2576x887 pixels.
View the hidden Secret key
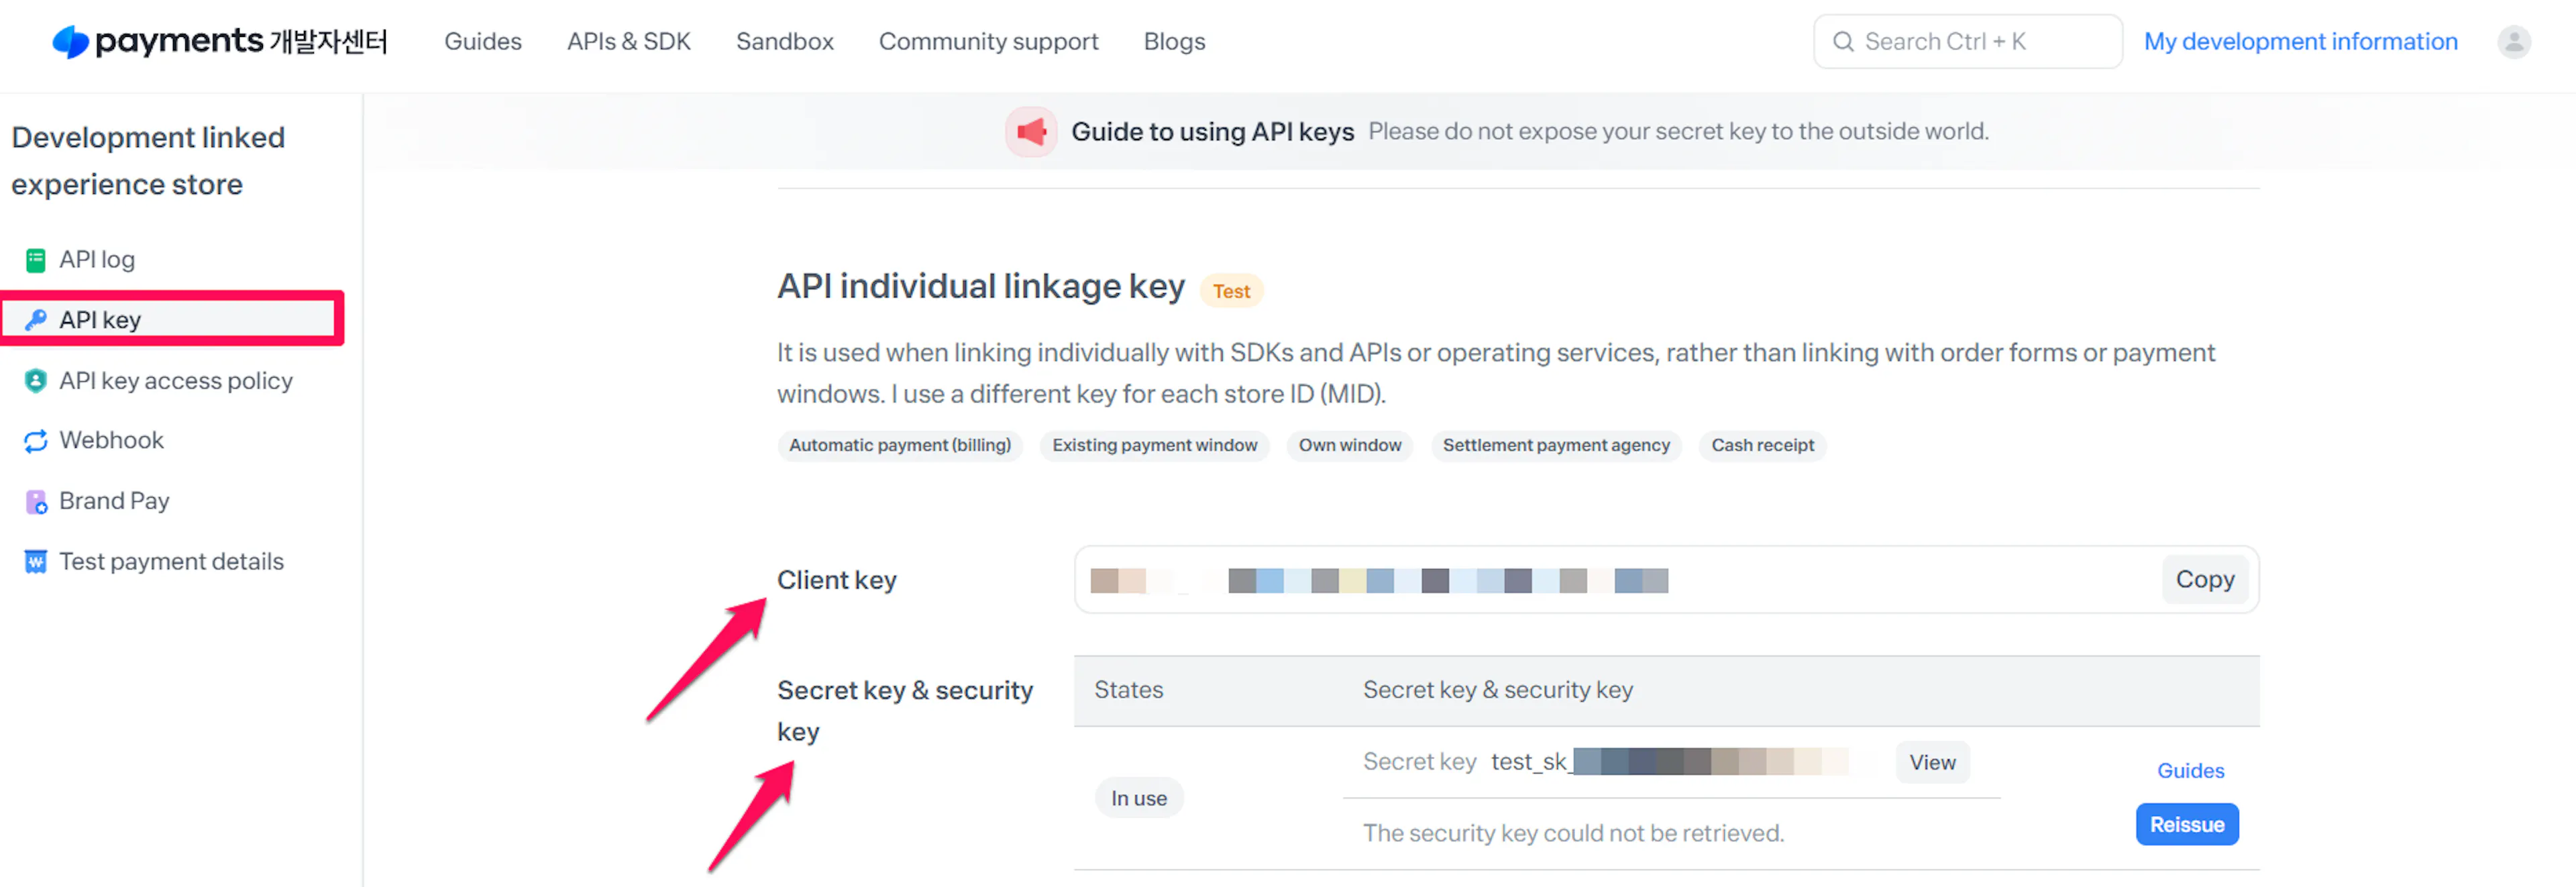(1932, 763)
